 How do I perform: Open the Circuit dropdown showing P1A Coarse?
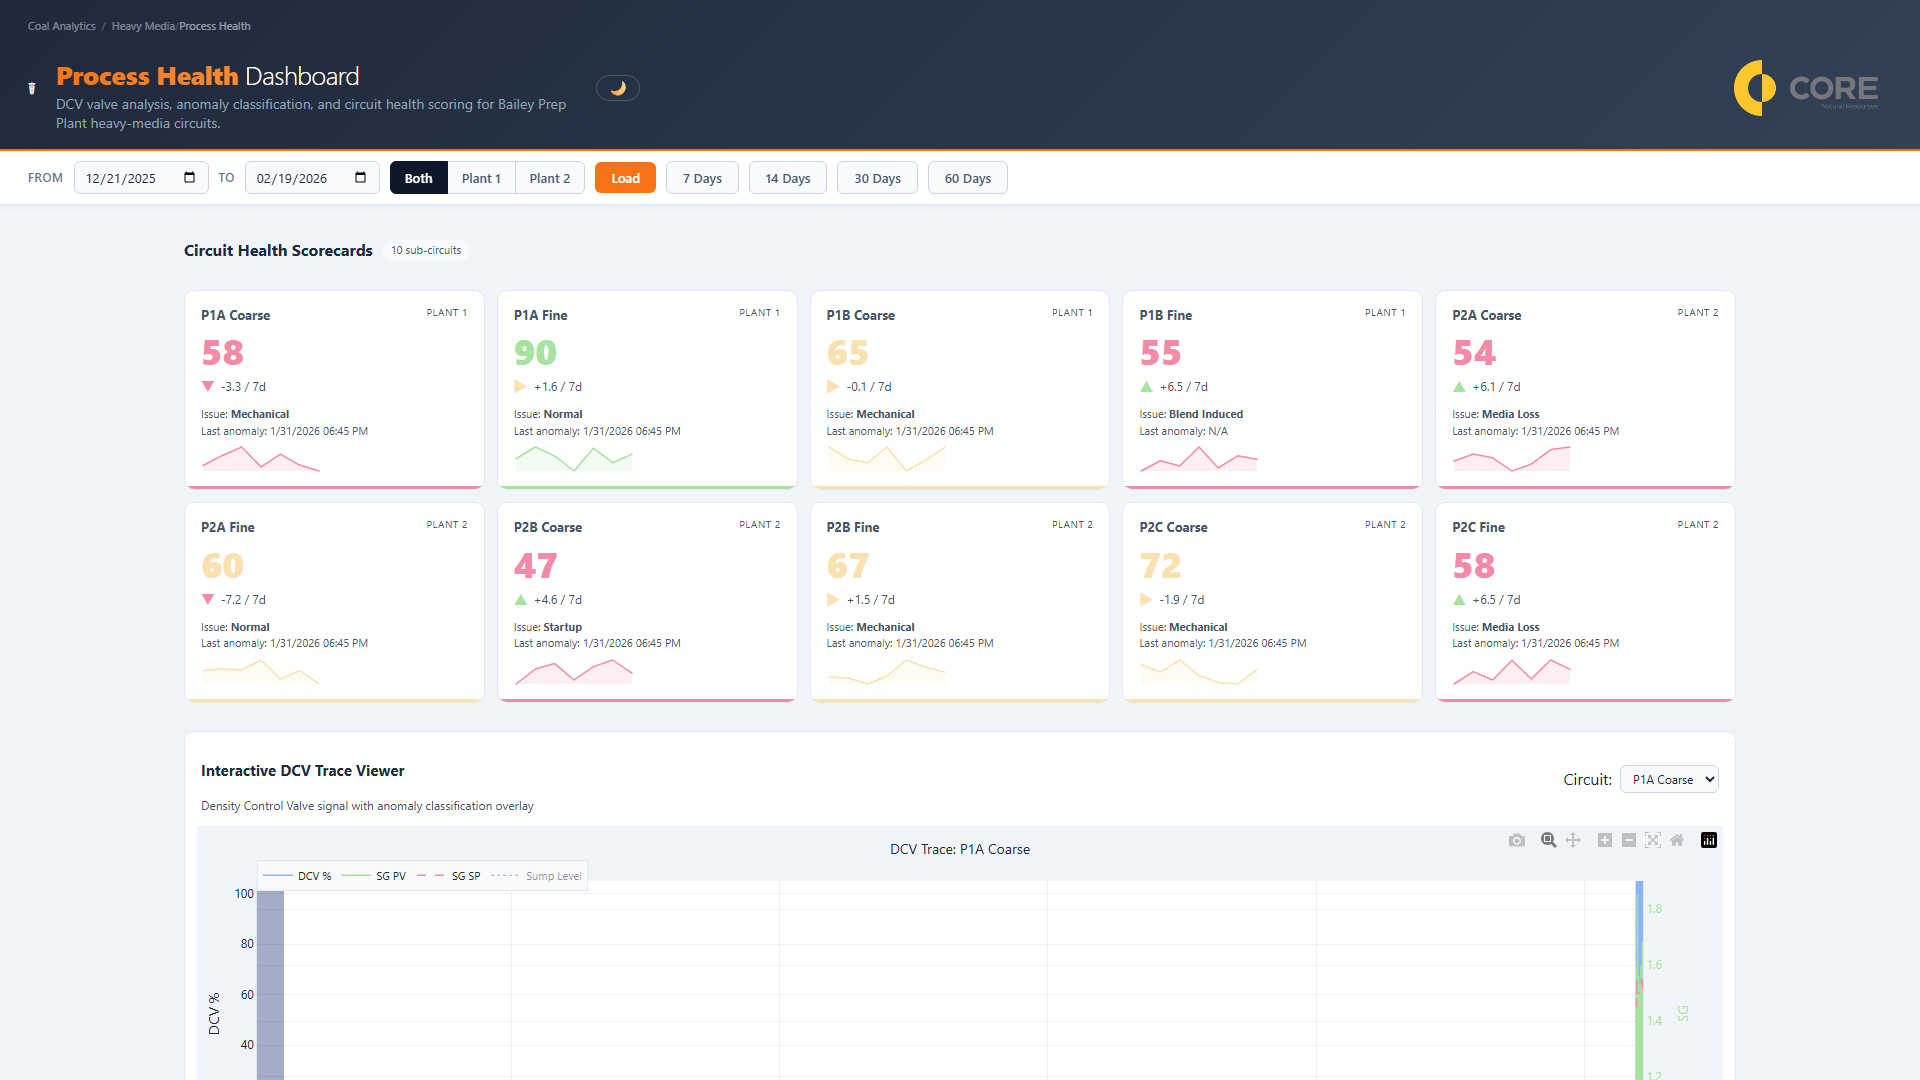(x=1668, y=779)
